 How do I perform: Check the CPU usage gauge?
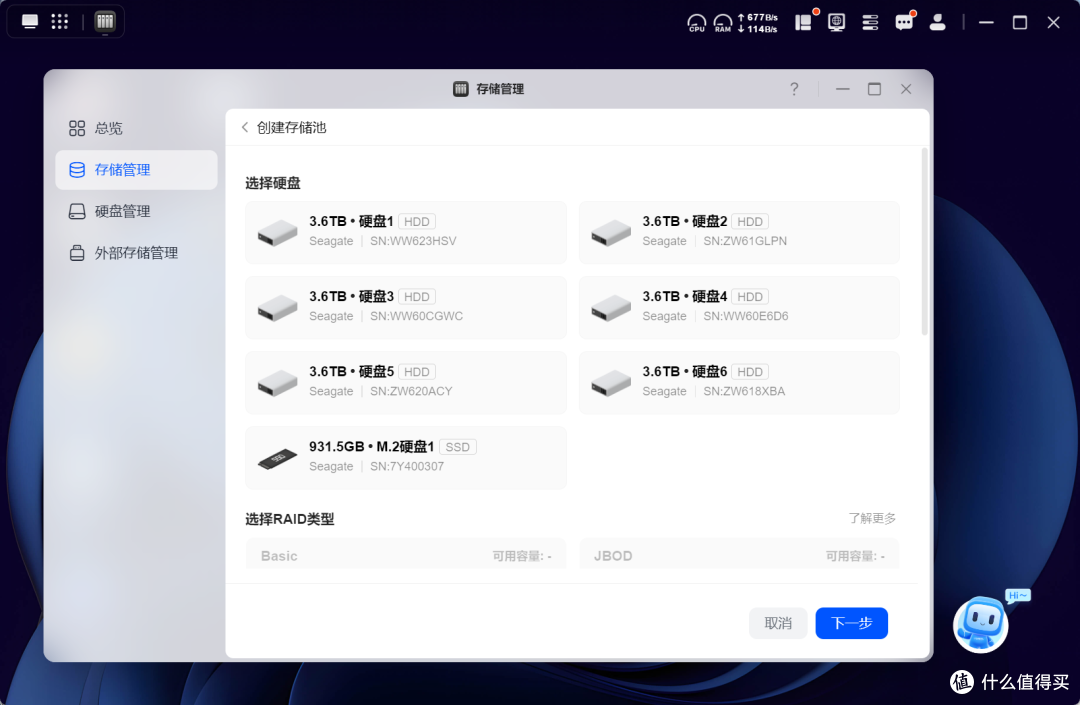click(696, 23)
